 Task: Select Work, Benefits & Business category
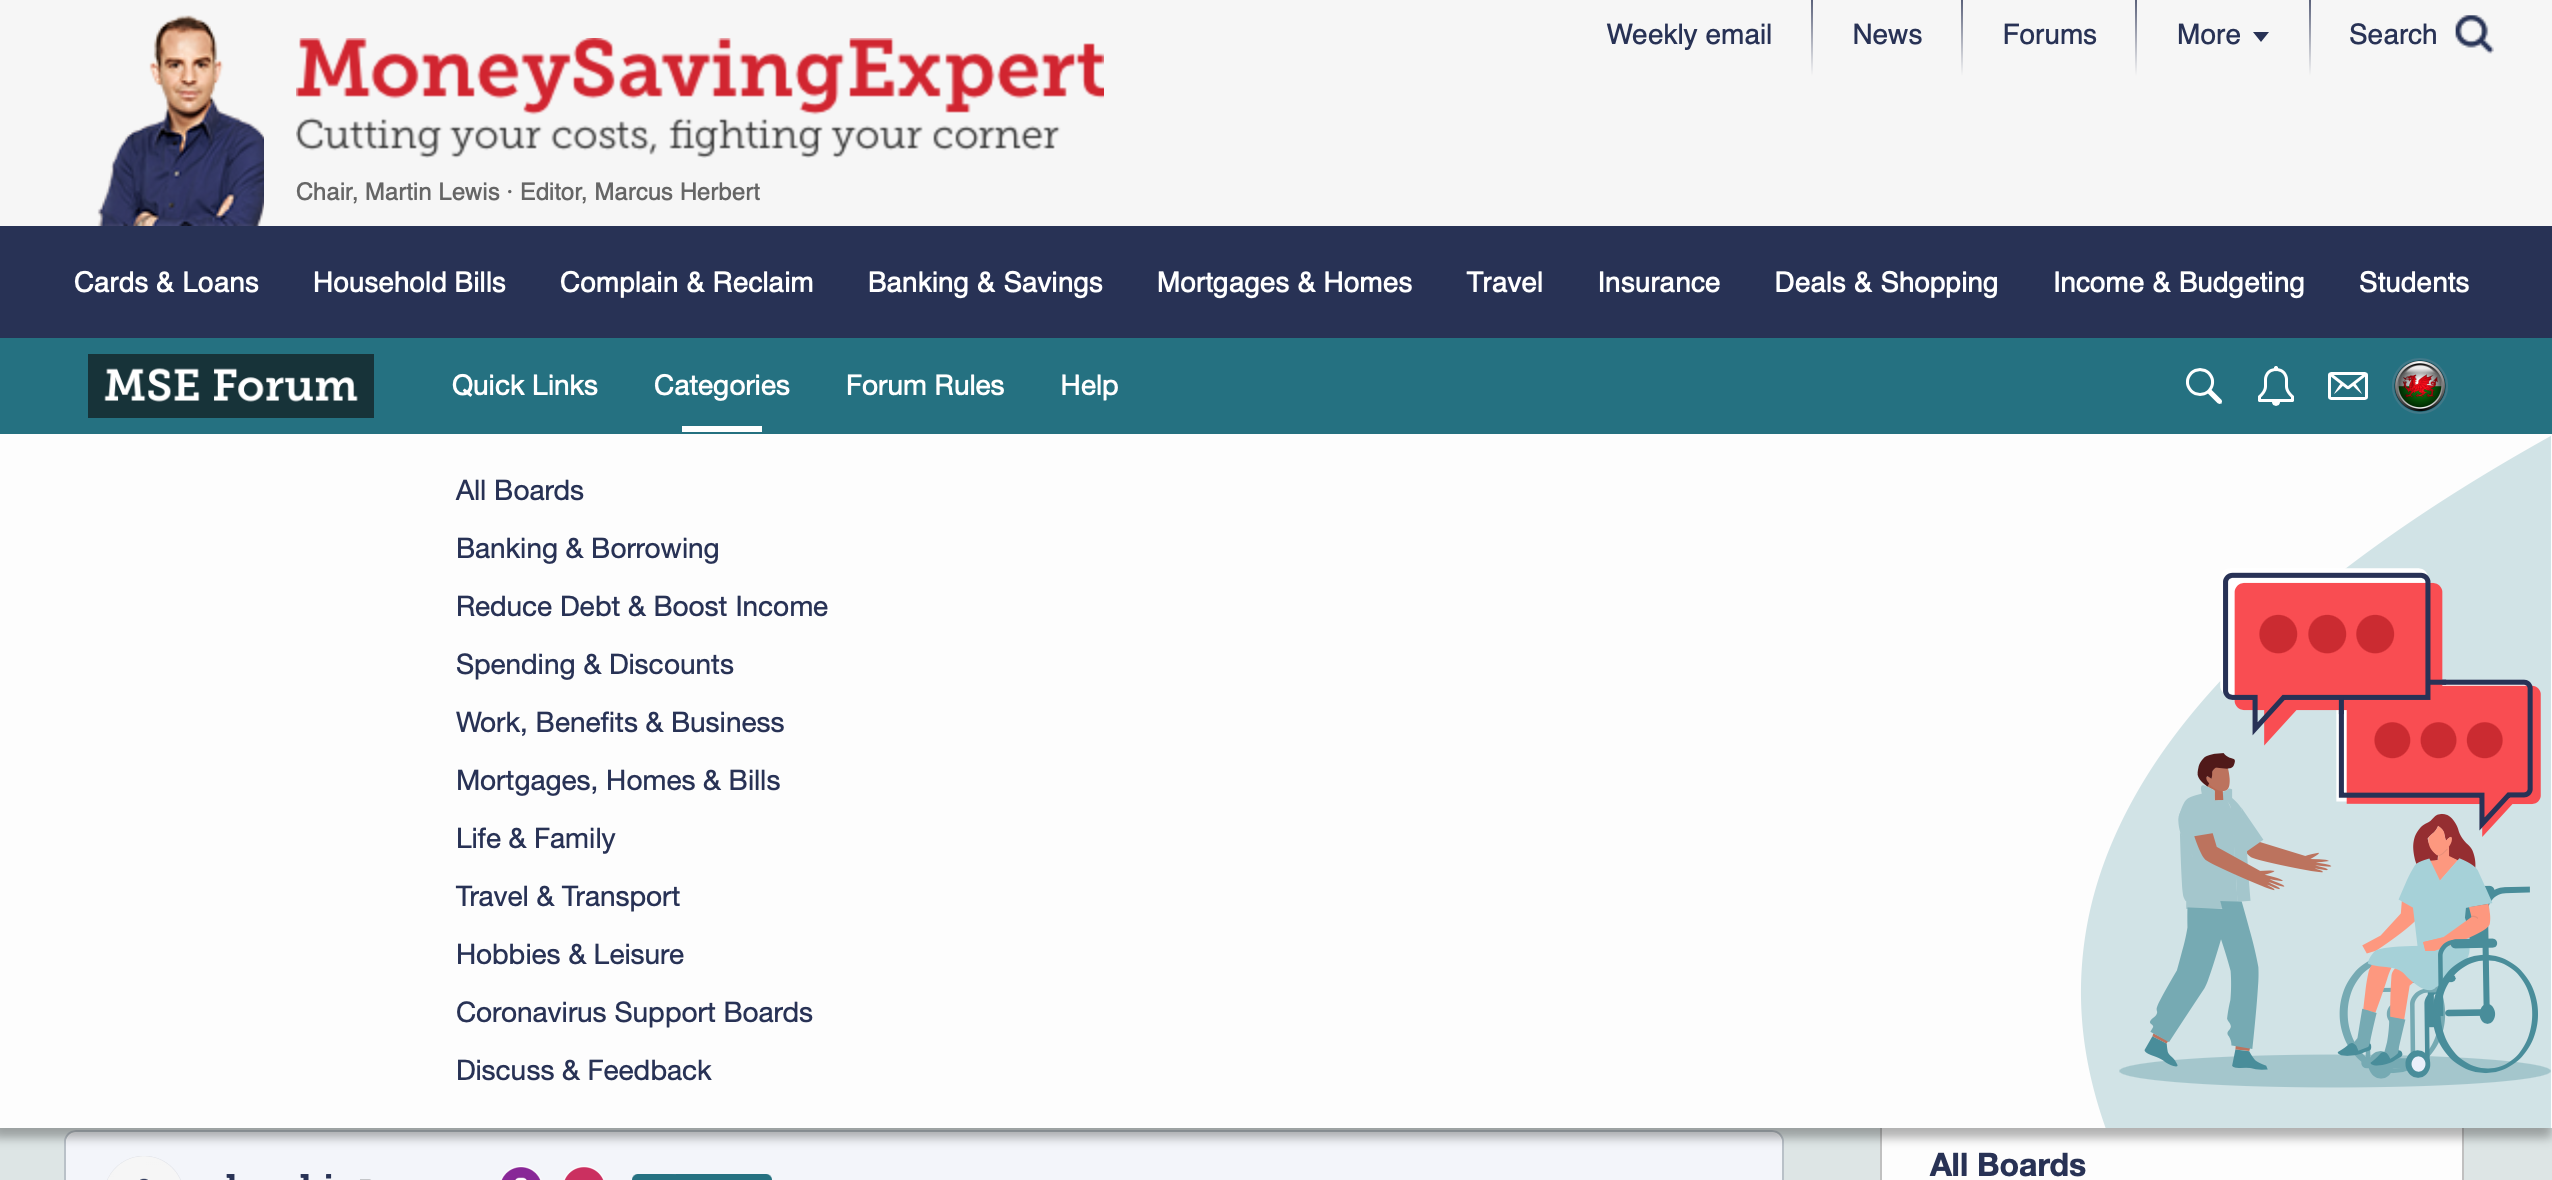(620, 723)
